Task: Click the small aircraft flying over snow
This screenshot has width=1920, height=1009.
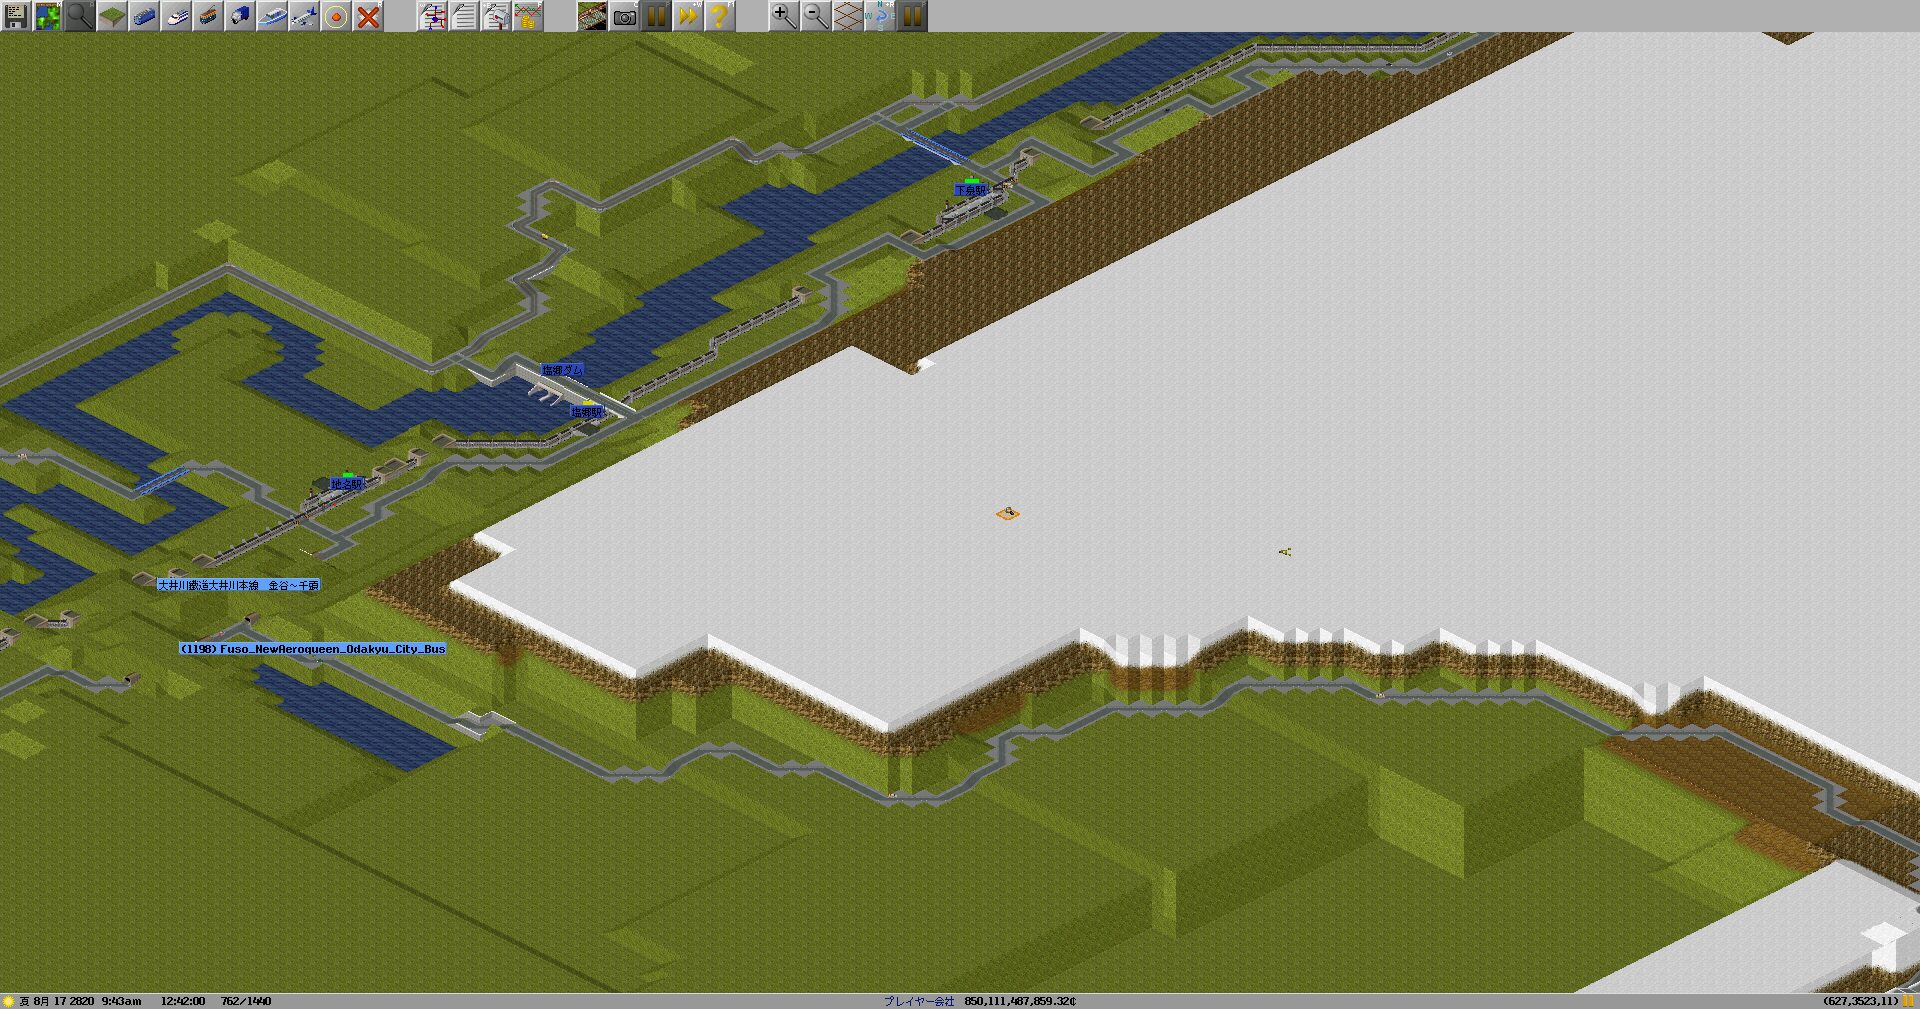Action: (1285, 551)
